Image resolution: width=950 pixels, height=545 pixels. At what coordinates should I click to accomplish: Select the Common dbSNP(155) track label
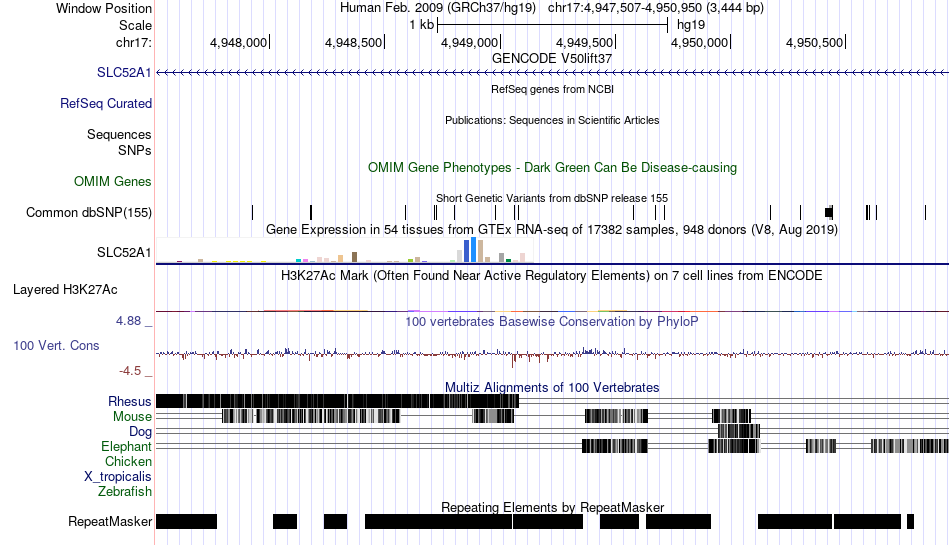(89, 213)
